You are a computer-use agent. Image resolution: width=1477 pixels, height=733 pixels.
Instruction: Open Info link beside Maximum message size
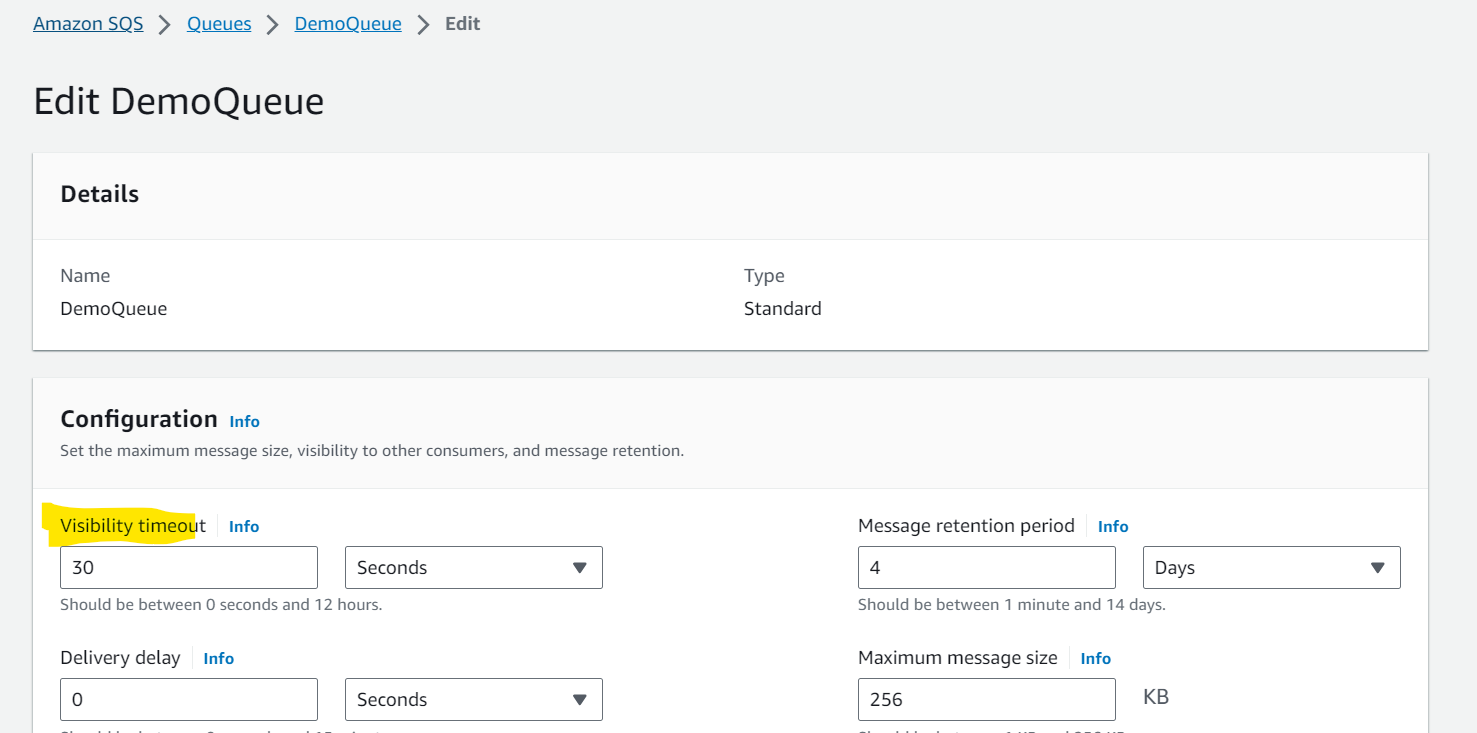click(1096, 658)
